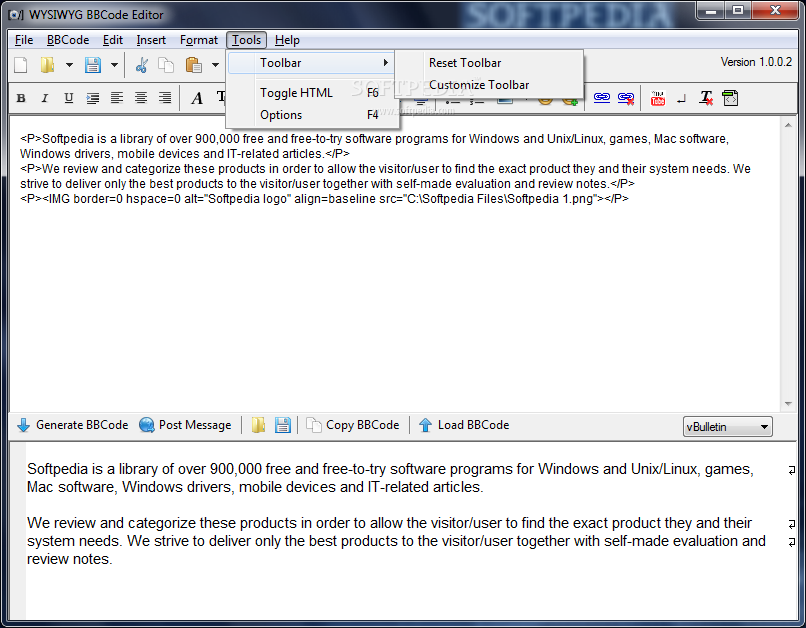
Task: Expand the dropdown arrow beside the paste icon
Action: pyautogui.click(x=215, y=65)
